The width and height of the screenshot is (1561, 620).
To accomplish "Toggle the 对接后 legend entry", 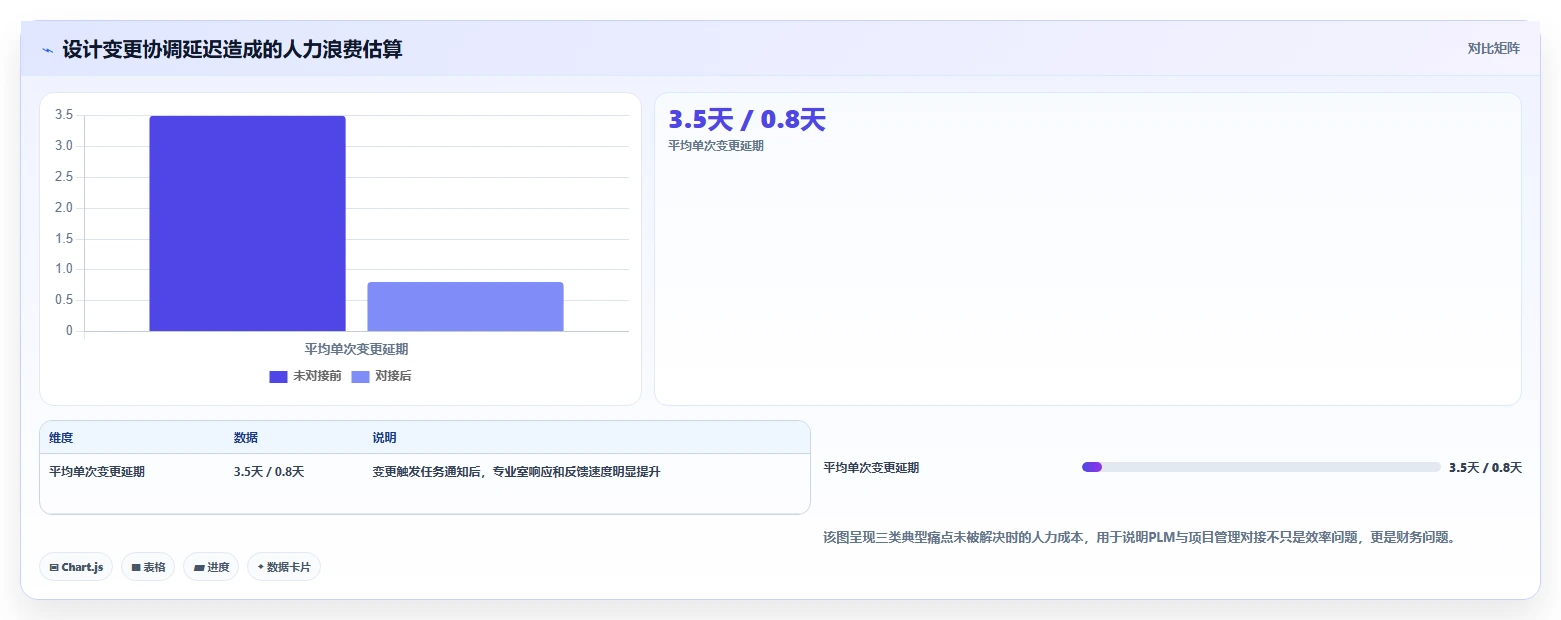I will (381, 376).
